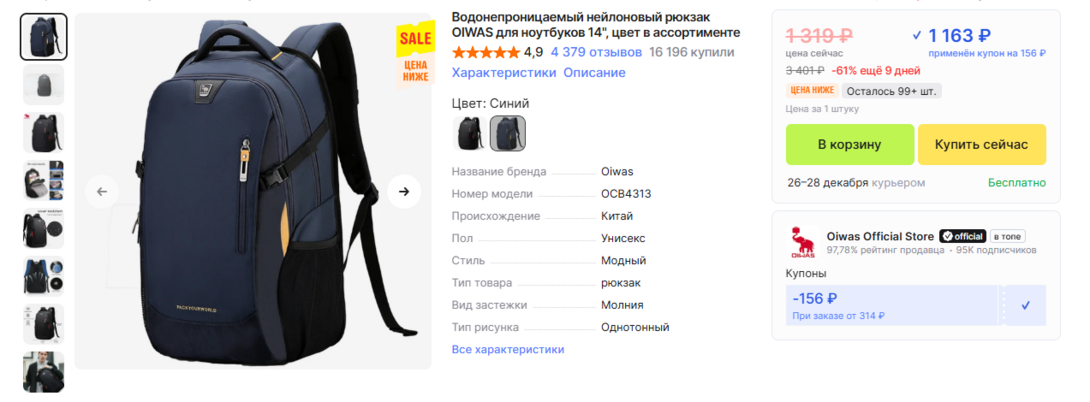
Task: Add item with В корзину button
Action: 849,145
